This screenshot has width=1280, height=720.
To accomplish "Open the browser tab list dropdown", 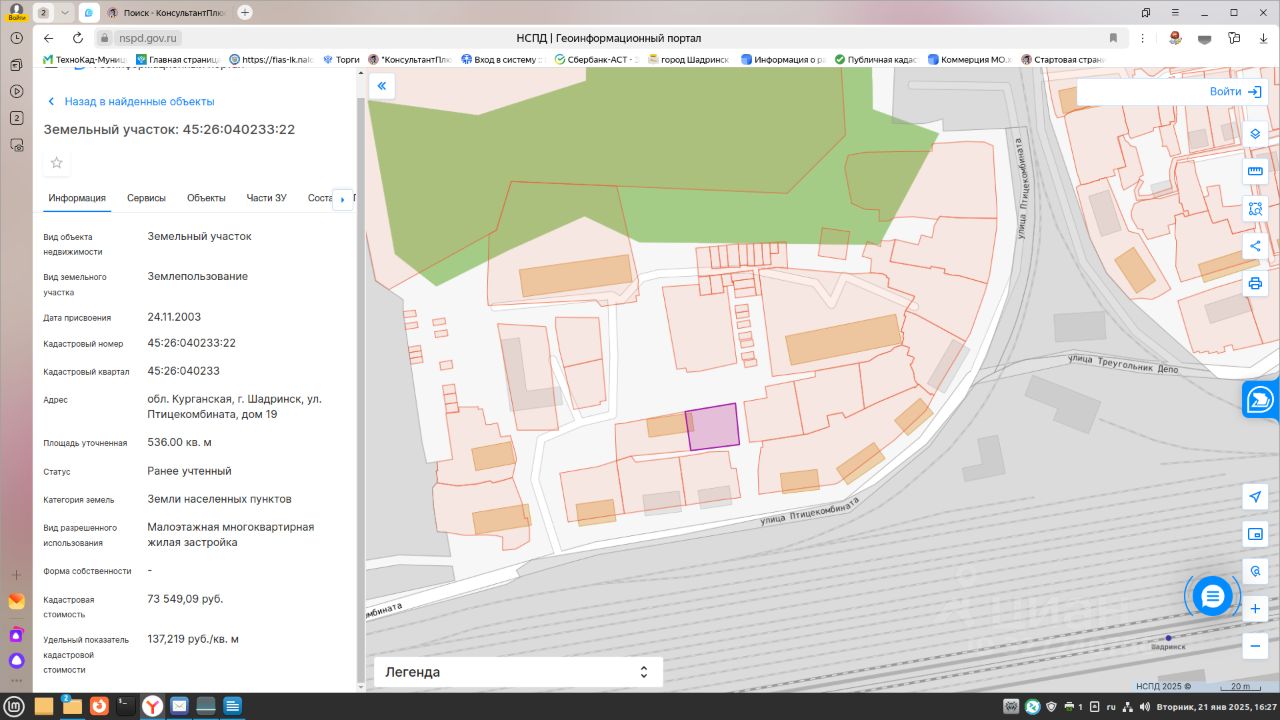I will (65, 13).
